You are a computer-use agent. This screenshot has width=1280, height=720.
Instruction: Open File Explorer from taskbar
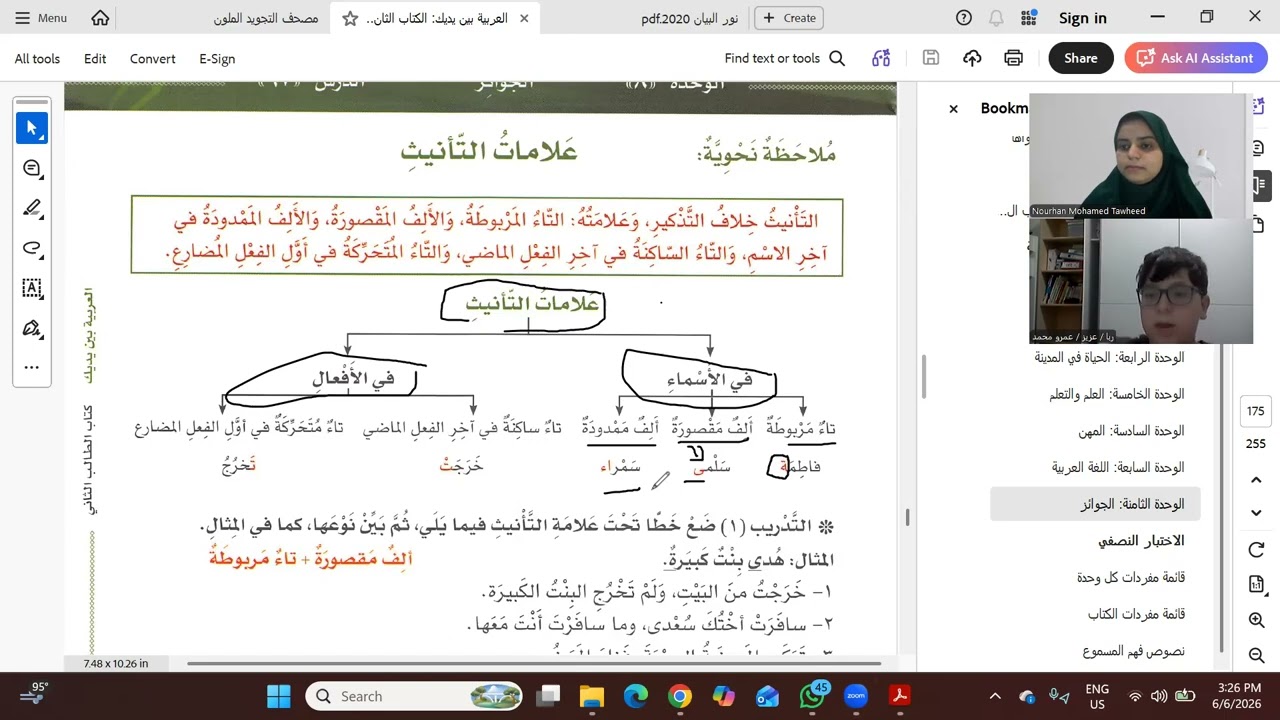[x=591, y=696]
